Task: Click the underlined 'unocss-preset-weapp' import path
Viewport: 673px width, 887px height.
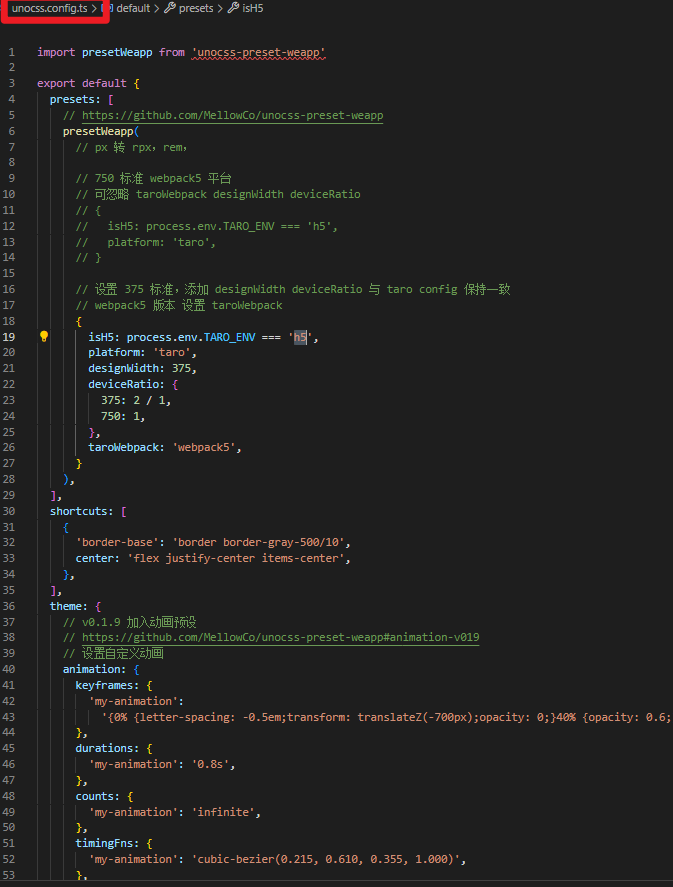Action: (260, 51)
